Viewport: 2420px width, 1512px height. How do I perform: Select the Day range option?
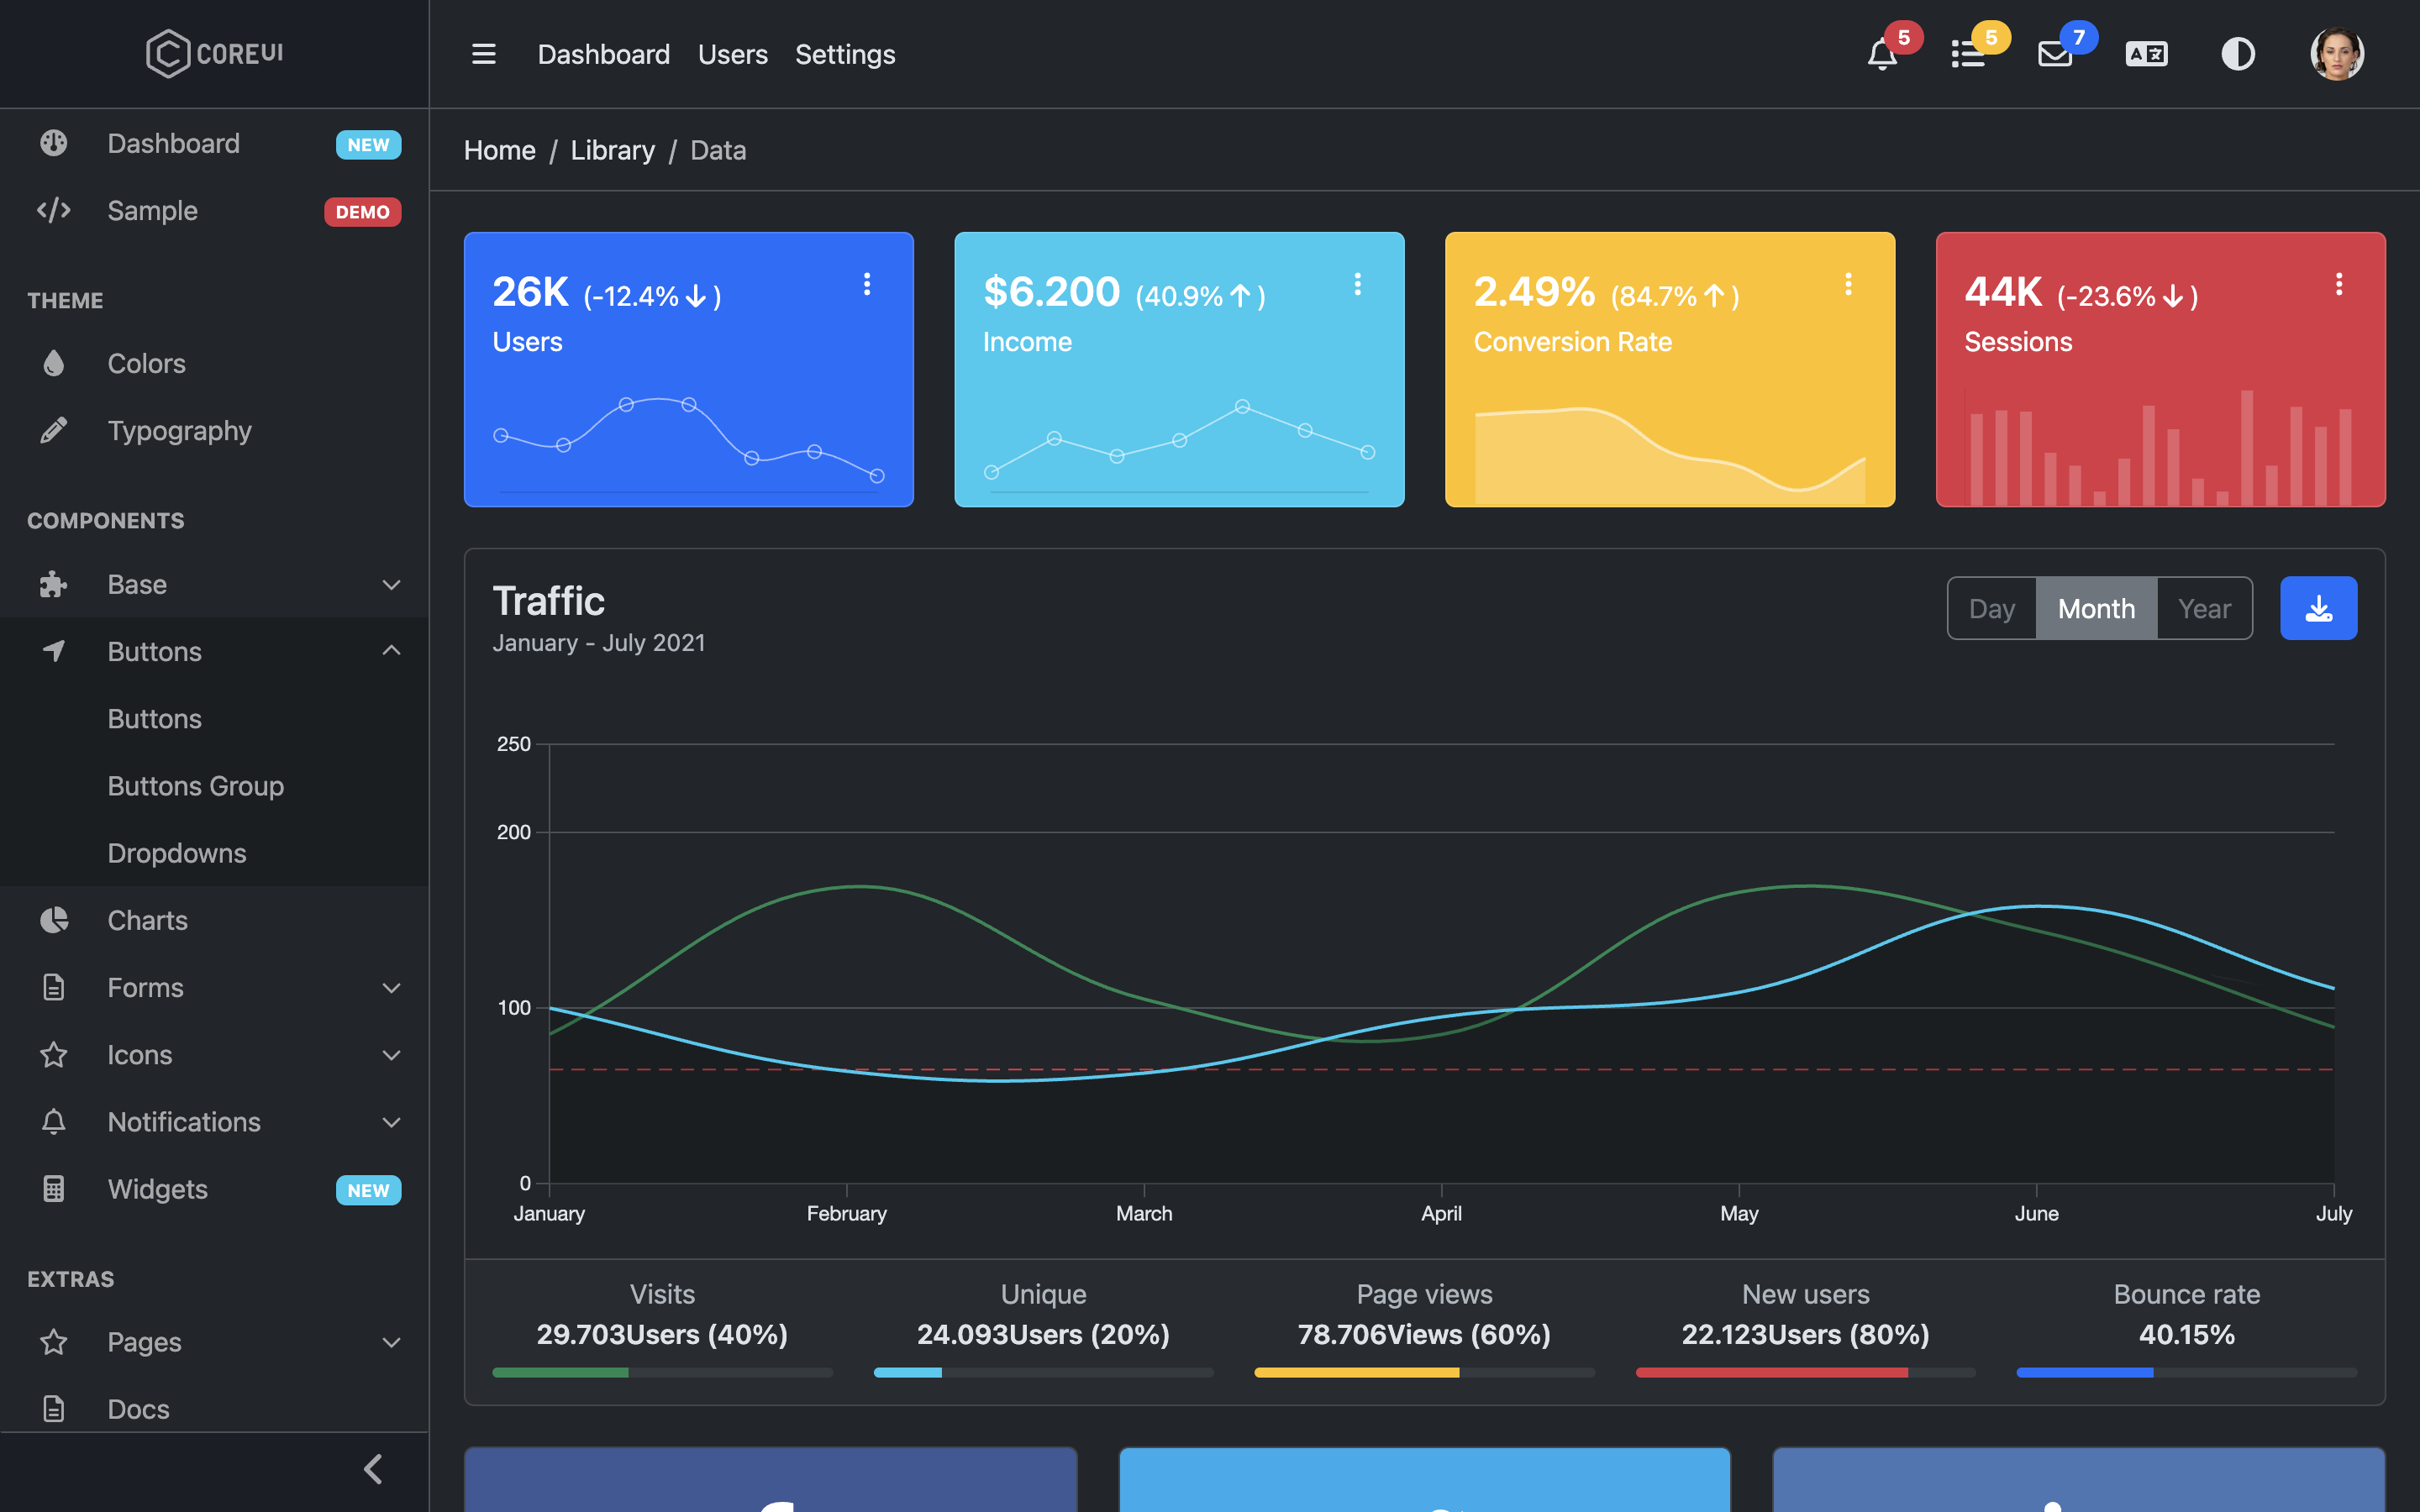pyautogui.click(x=1991, y=608)
